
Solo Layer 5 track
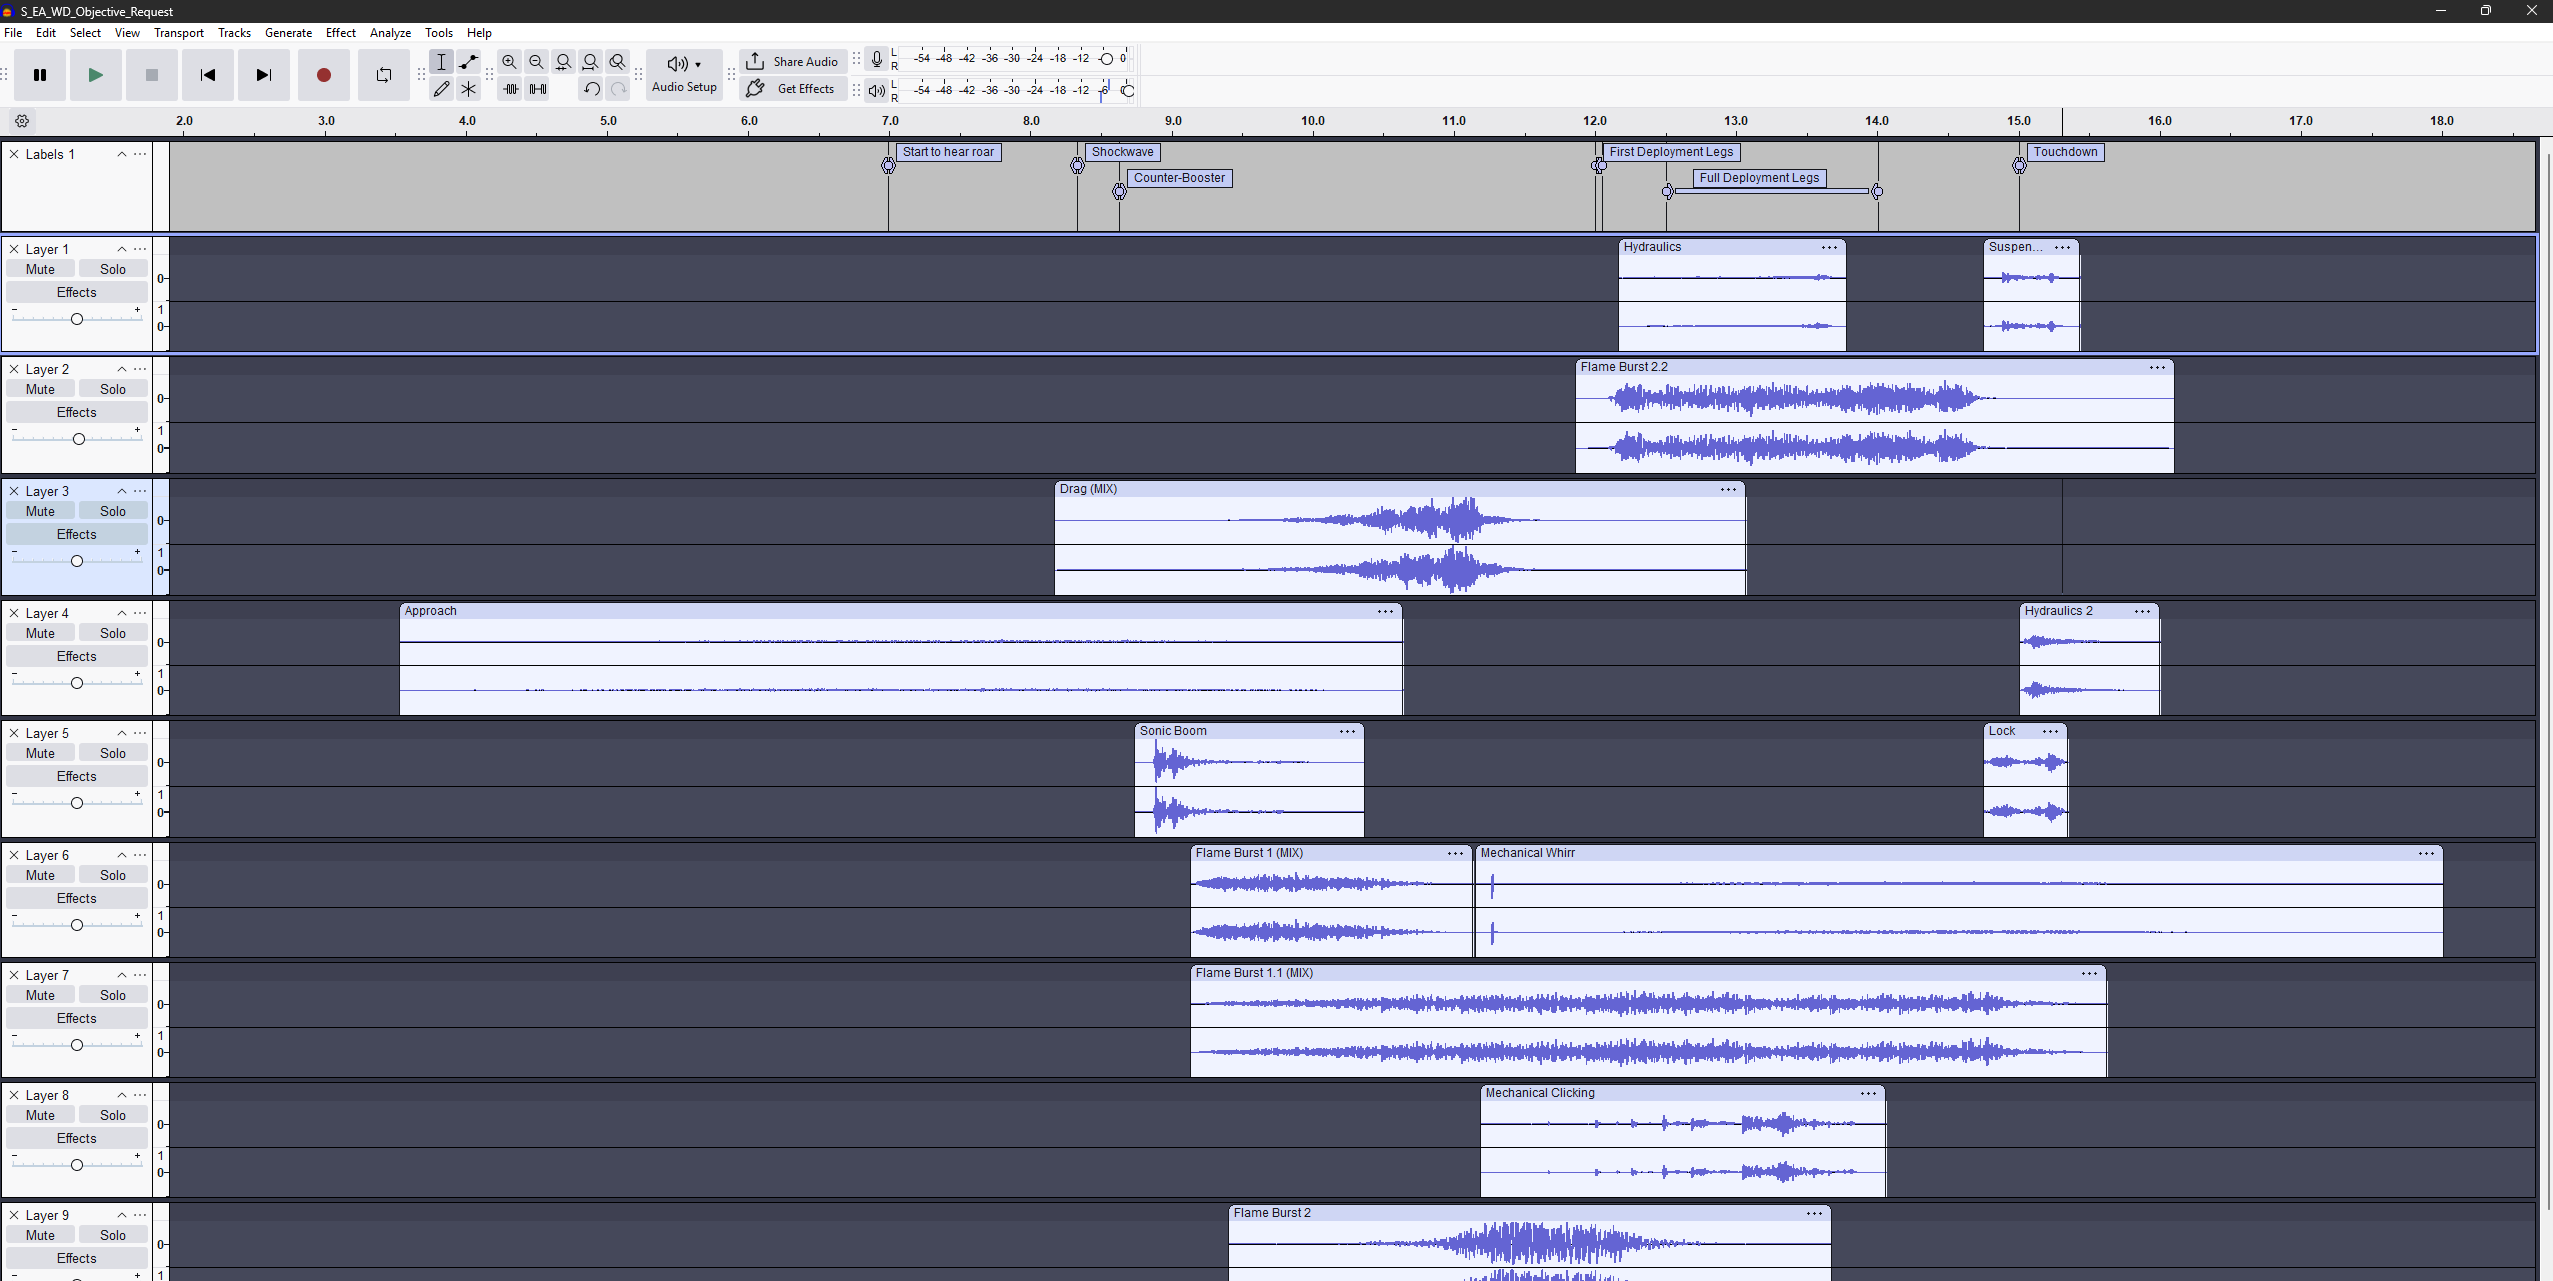coord(113,753)
